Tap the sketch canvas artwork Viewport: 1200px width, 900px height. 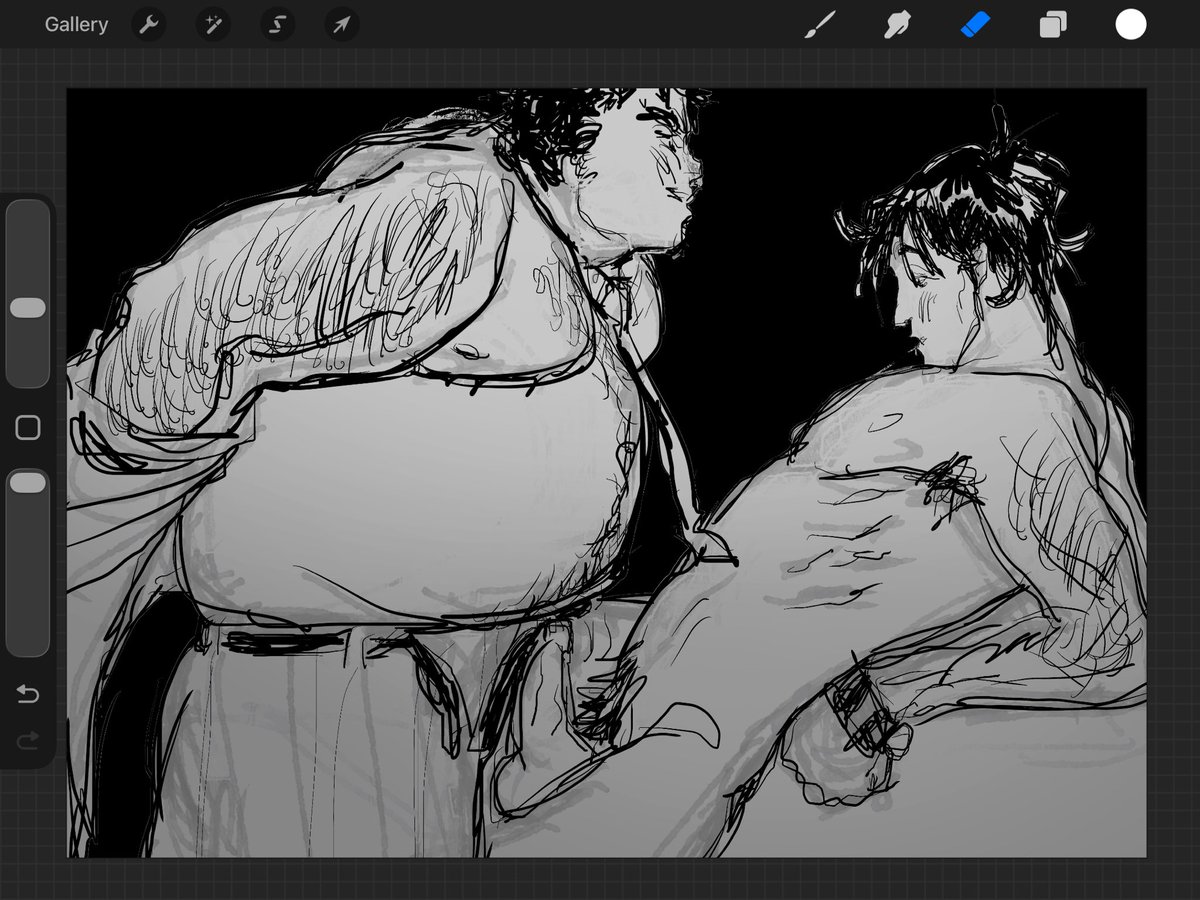tap(607, 473)
